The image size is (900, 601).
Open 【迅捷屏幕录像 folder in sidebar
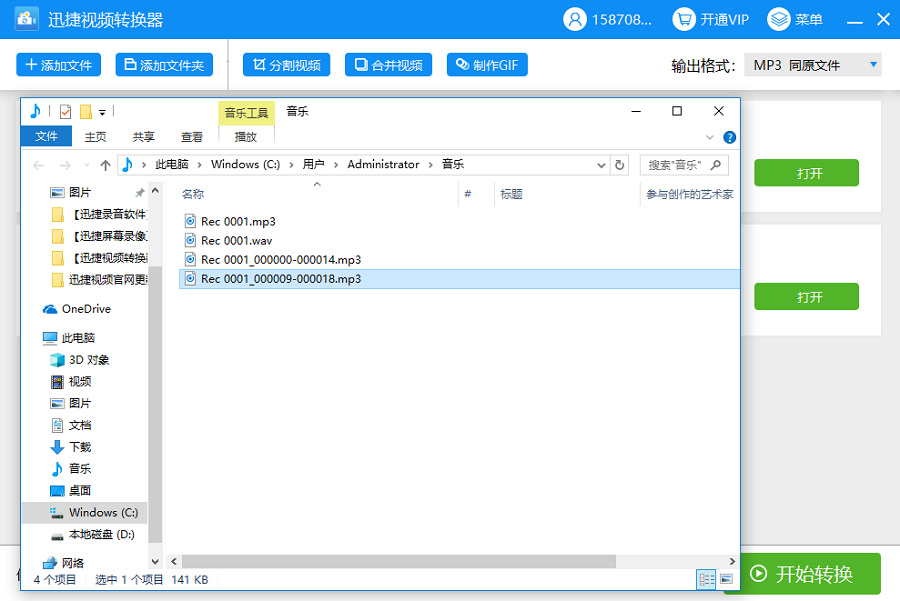click(x=99, y=236)
